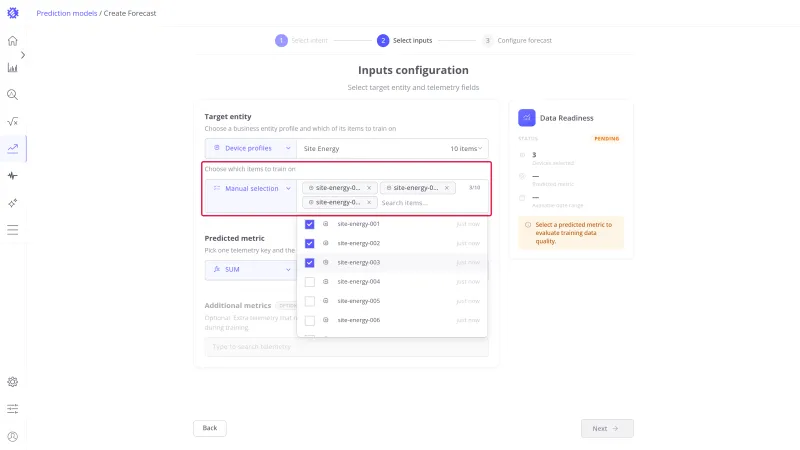
Task: Remove the second site-energy chip on top row
Action: pos(446,188)
